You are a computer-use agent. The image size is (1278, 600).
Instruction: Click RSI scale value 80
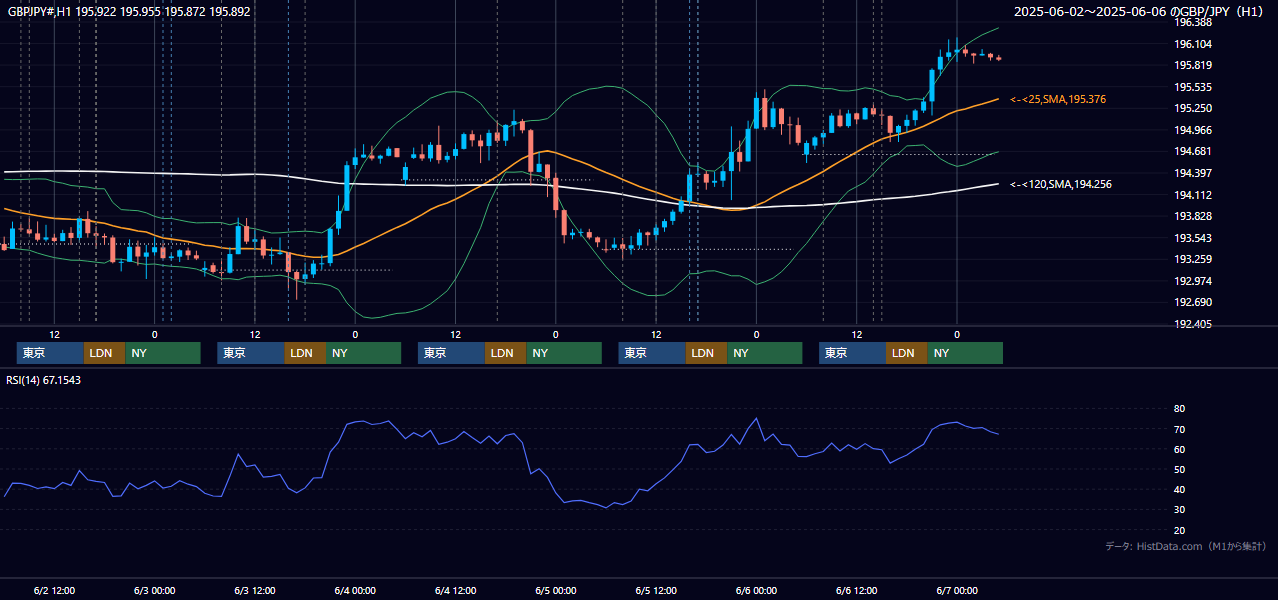pyautogui.click(x=1180, y=409)
